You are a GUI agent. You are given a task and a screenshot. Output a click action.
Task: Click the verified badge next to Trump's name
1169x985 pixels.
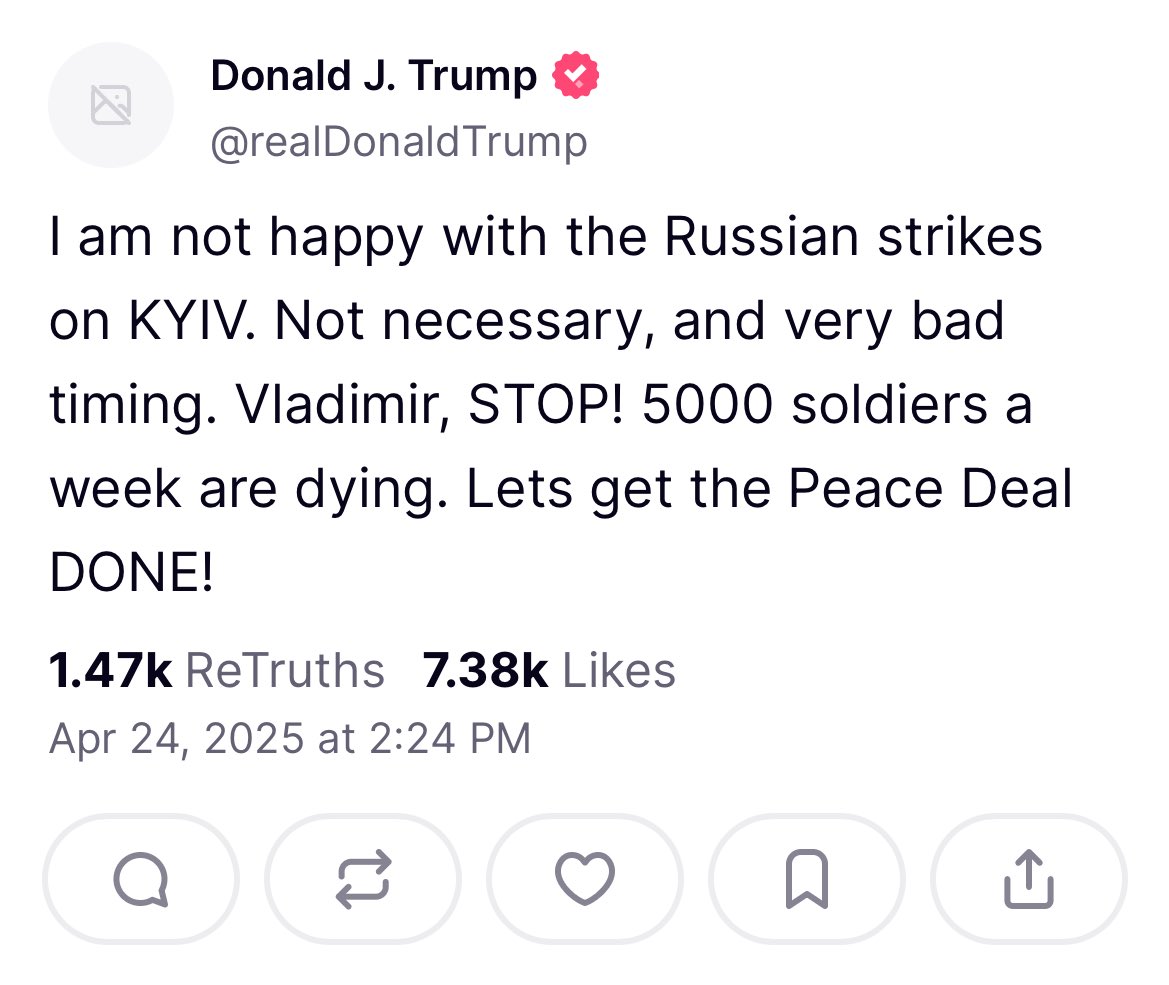tap(575, 73)
